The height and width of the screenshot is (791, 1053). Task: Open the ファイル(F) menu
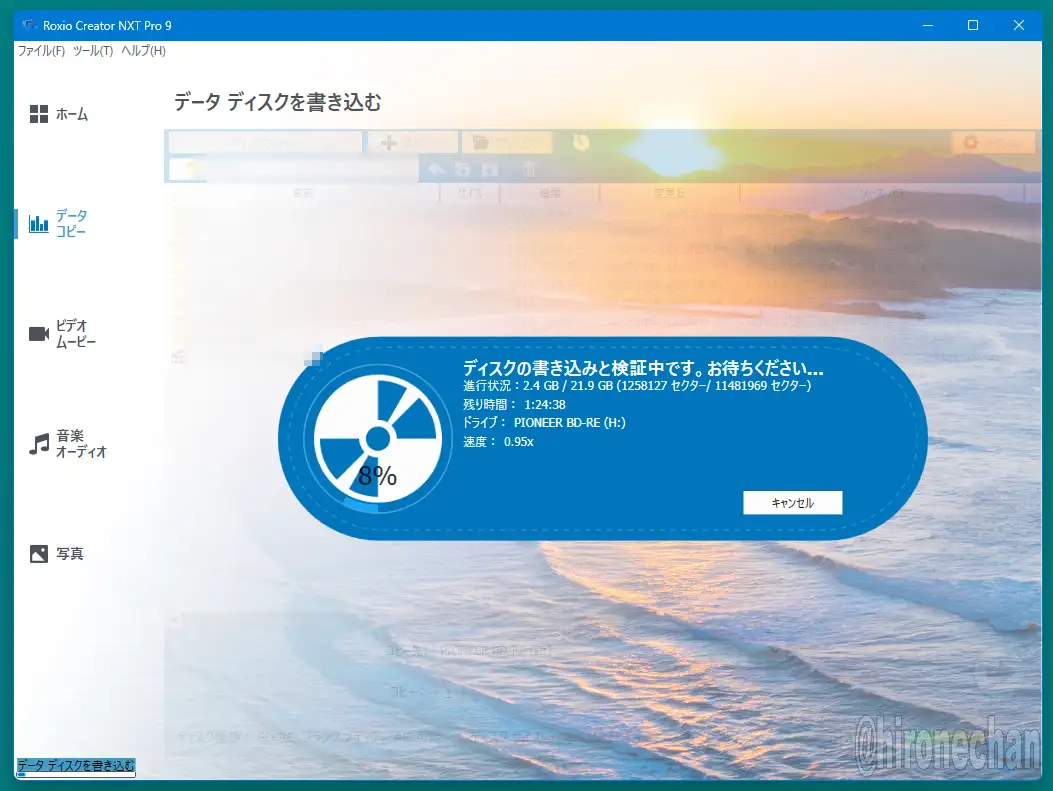click(41, 51)
